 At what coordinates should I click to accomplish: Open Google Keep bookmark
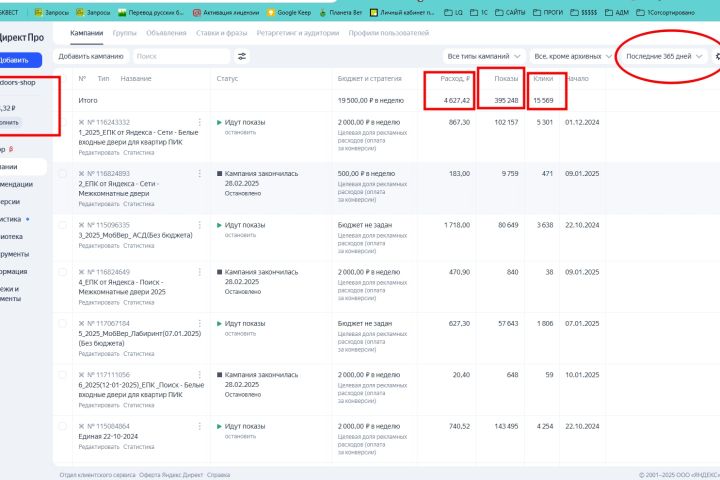[289, 12]
